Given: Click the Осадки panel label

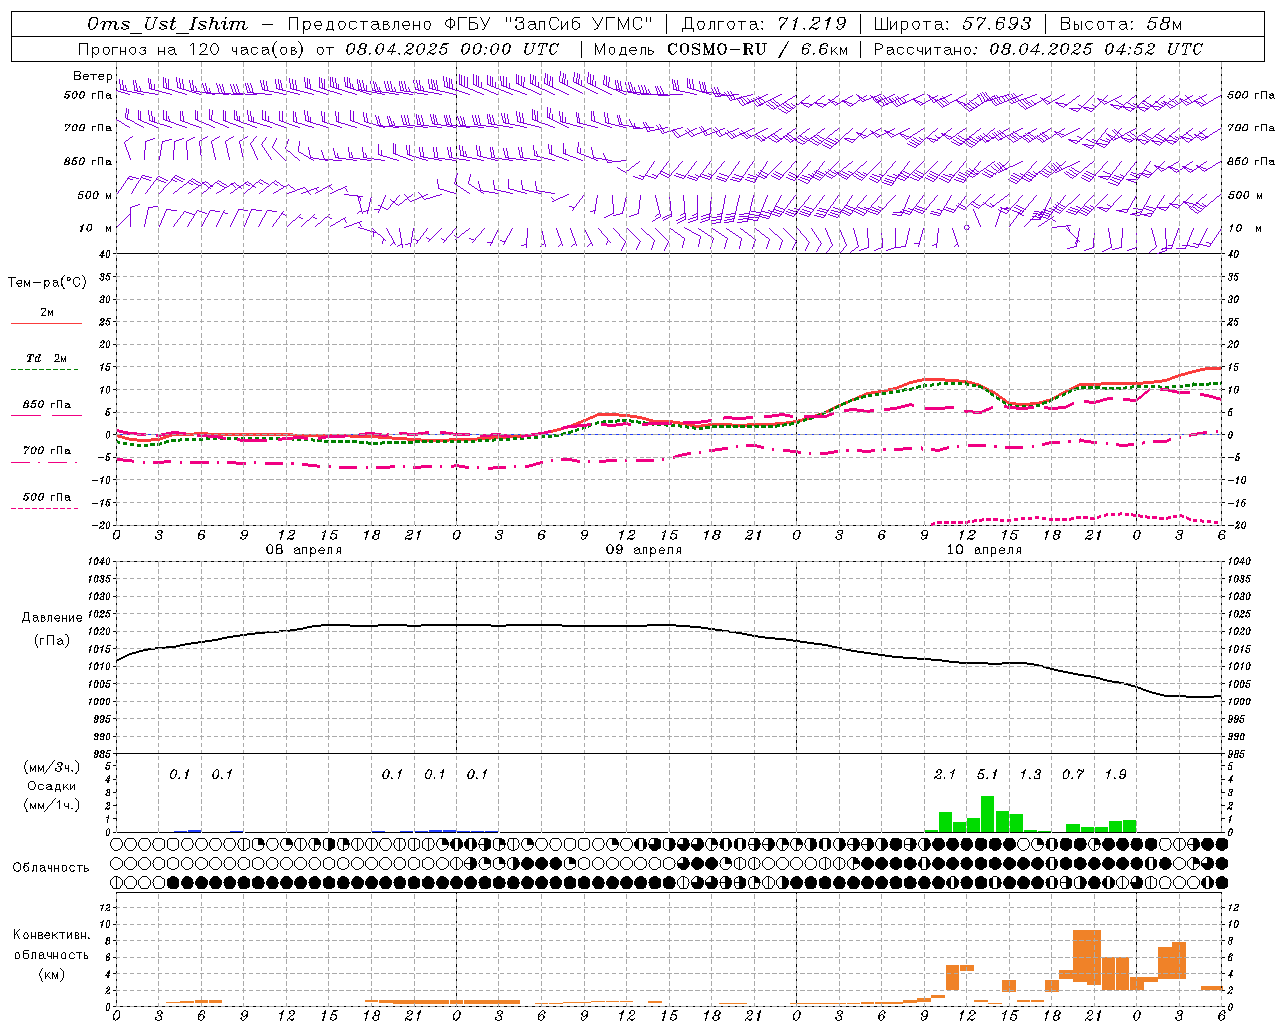Looking at the screenshot, I should [52, 786].
